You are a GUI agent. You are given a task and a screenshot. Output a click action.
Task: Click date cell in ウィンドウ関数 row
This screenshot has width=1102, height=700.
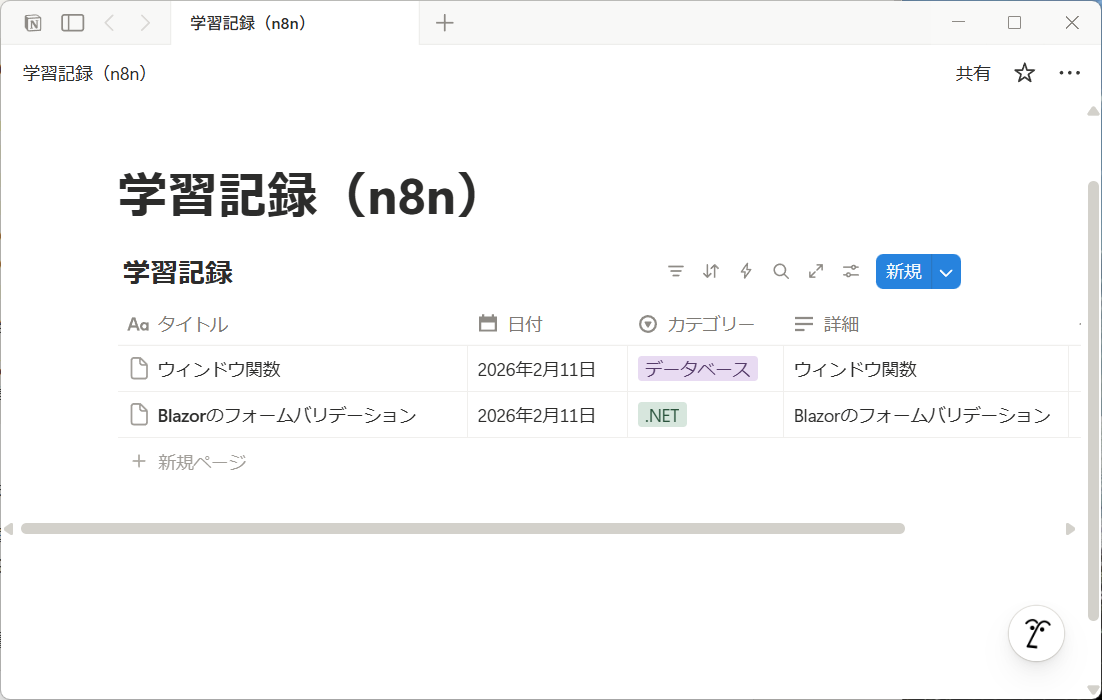click(x=547, y=369)
